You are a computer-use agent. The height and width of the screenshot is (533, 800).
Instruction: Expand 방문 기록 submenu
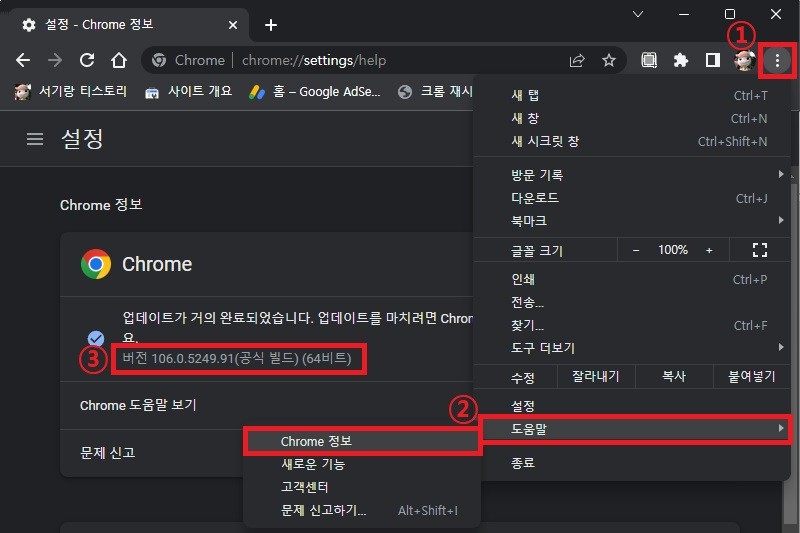click(632, 175)
